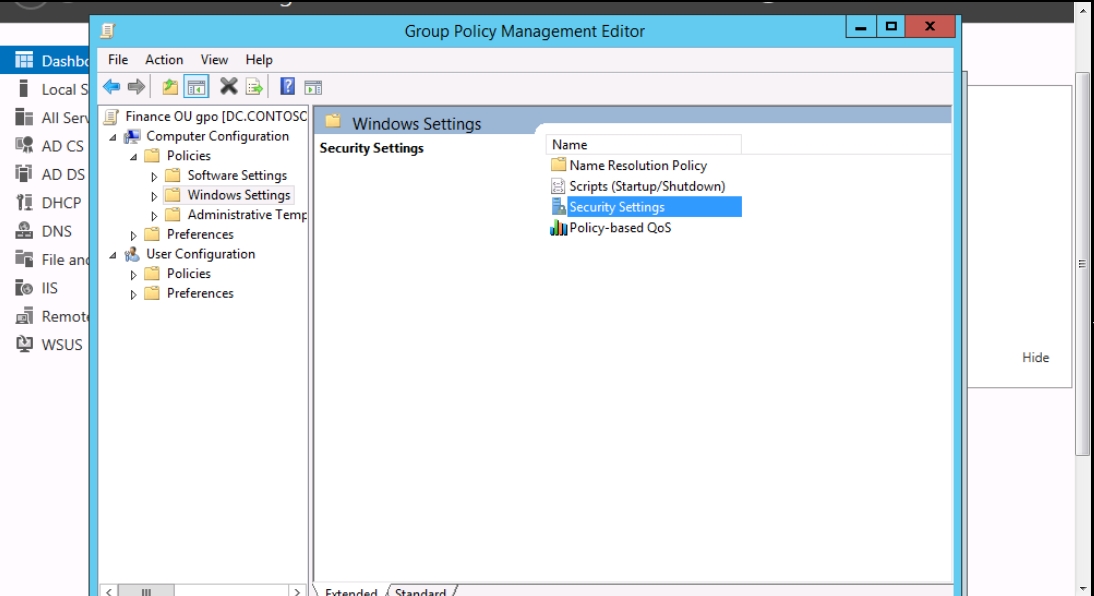
Task: Click the Name Resolution Policy folder icon
Action: pos(558,165)
